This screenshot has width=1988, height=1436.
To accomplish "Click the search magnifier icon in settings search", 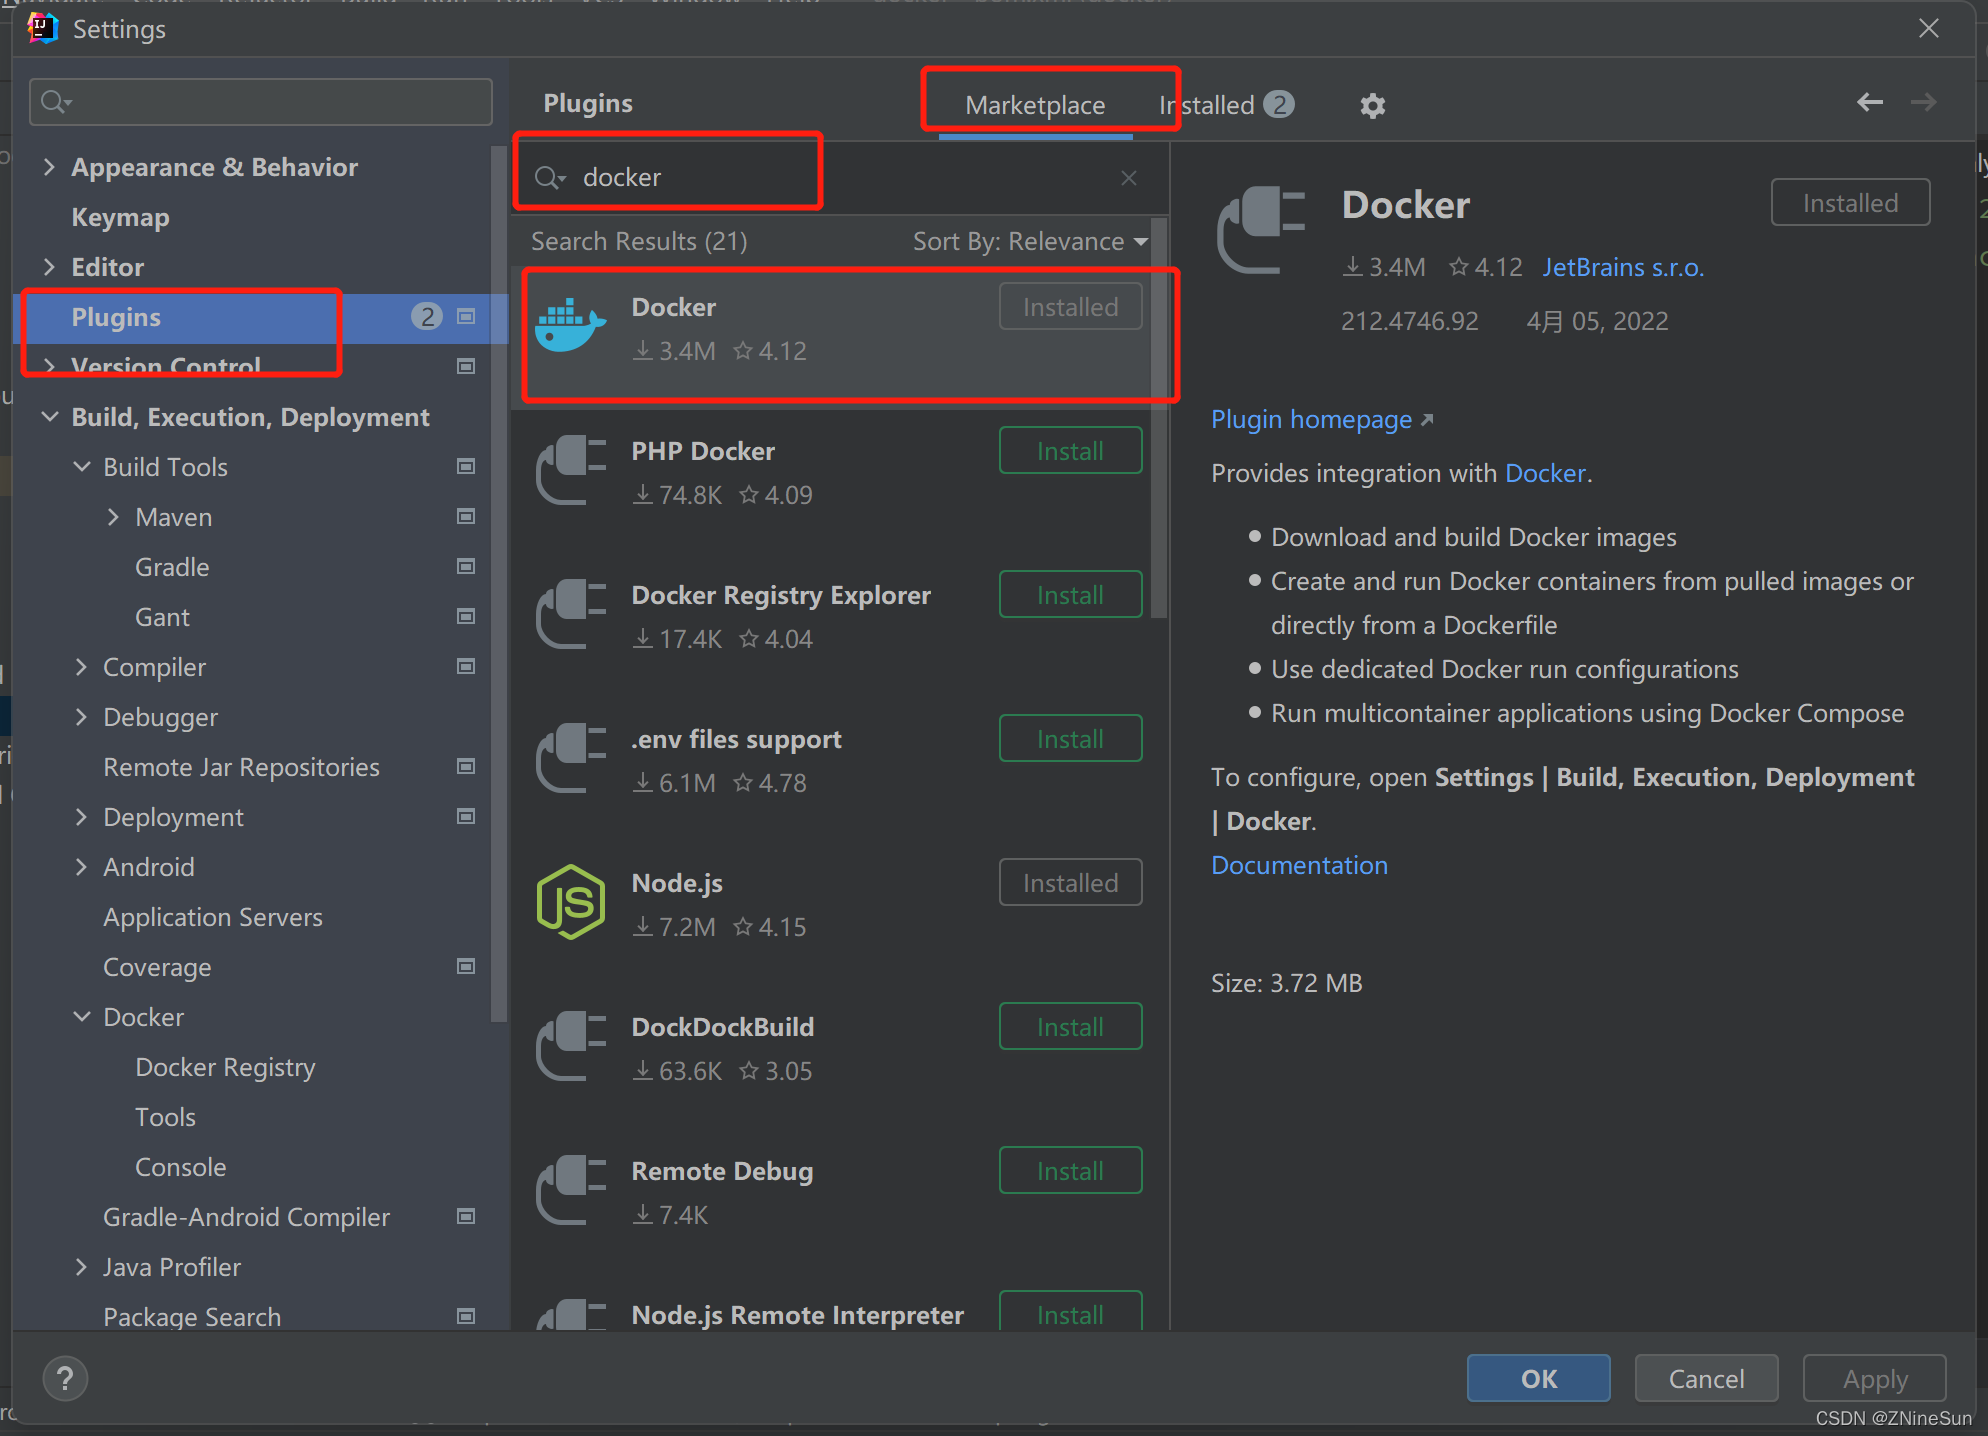I will [x=55, y=102].
